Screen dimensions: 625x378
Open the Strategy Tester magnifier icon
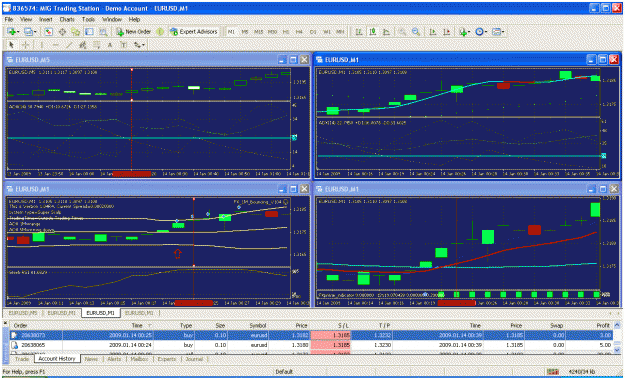point(103,32)
